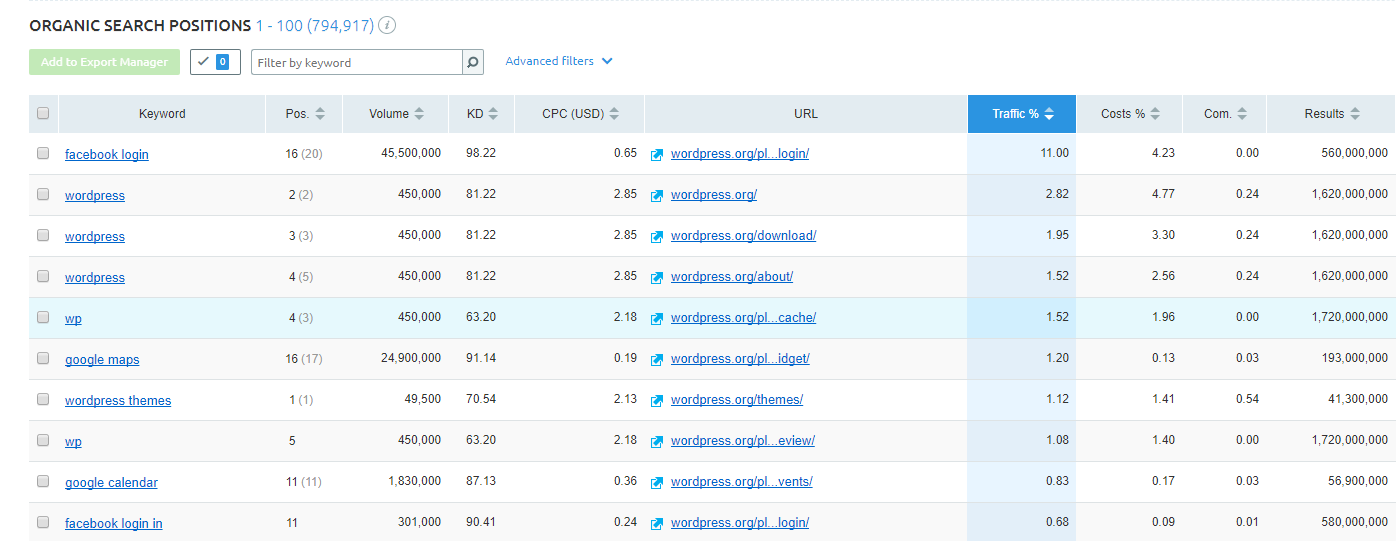Click Add to Export Manager button

click(x=104, y=62)
